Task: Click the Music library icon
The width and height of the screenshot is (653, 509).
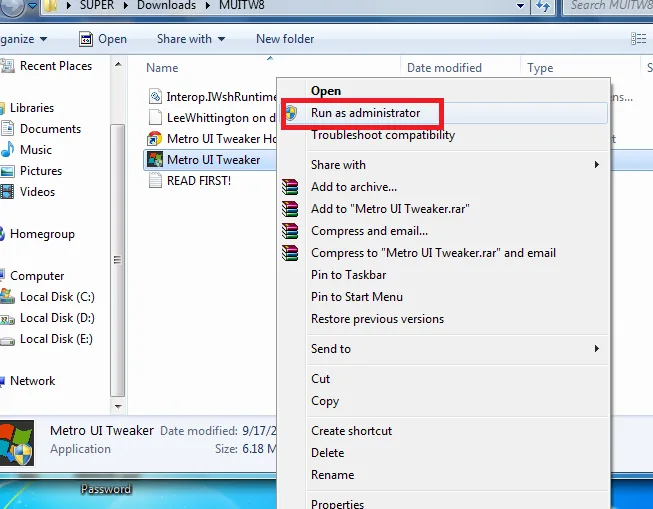Action: (x=7, y=150)
